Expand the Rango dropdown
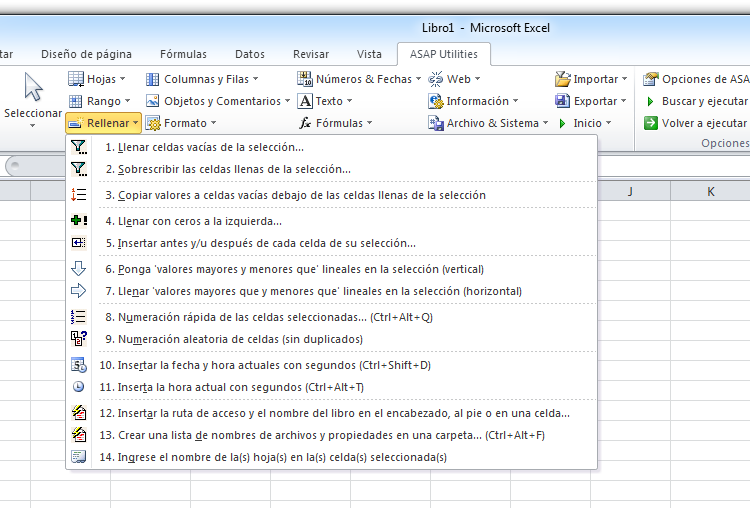The image size is (750, 508). (127, 101)
